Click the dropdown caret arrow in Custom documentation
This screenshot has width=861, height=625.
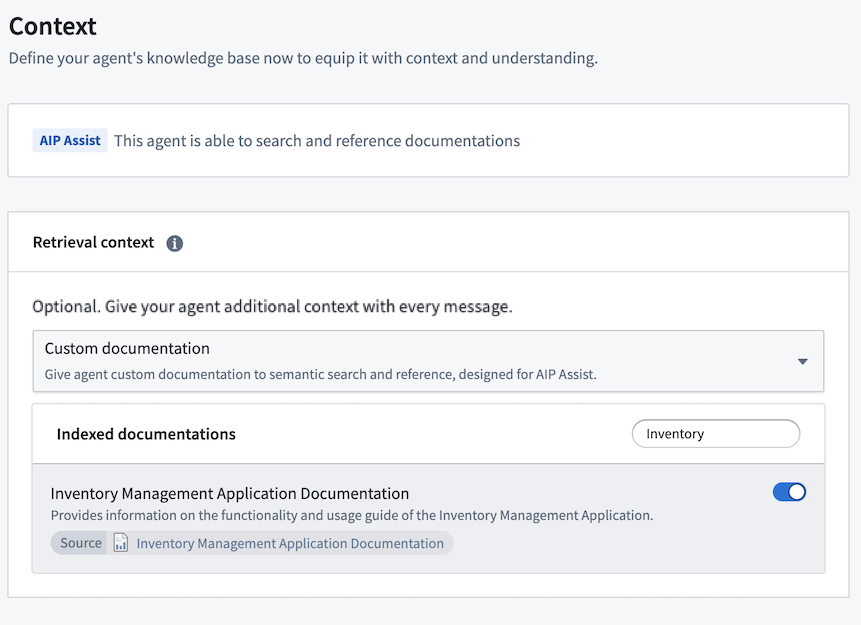pyautogui.click(x=802, y=361)
